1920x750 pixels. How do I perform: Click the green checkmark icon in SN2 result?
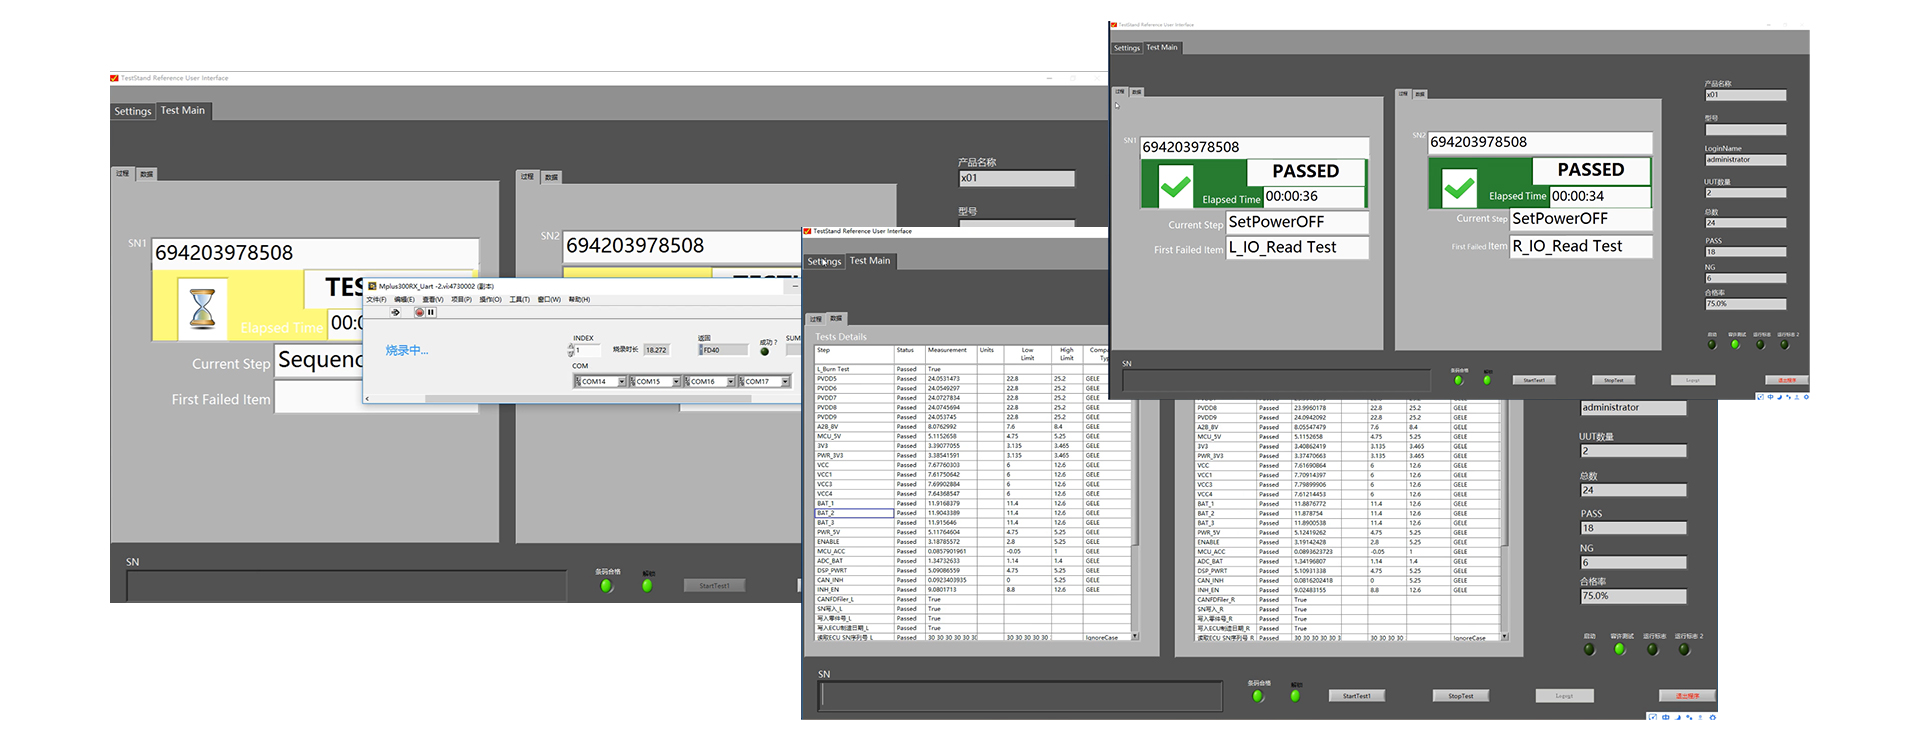pos(1460,186)
